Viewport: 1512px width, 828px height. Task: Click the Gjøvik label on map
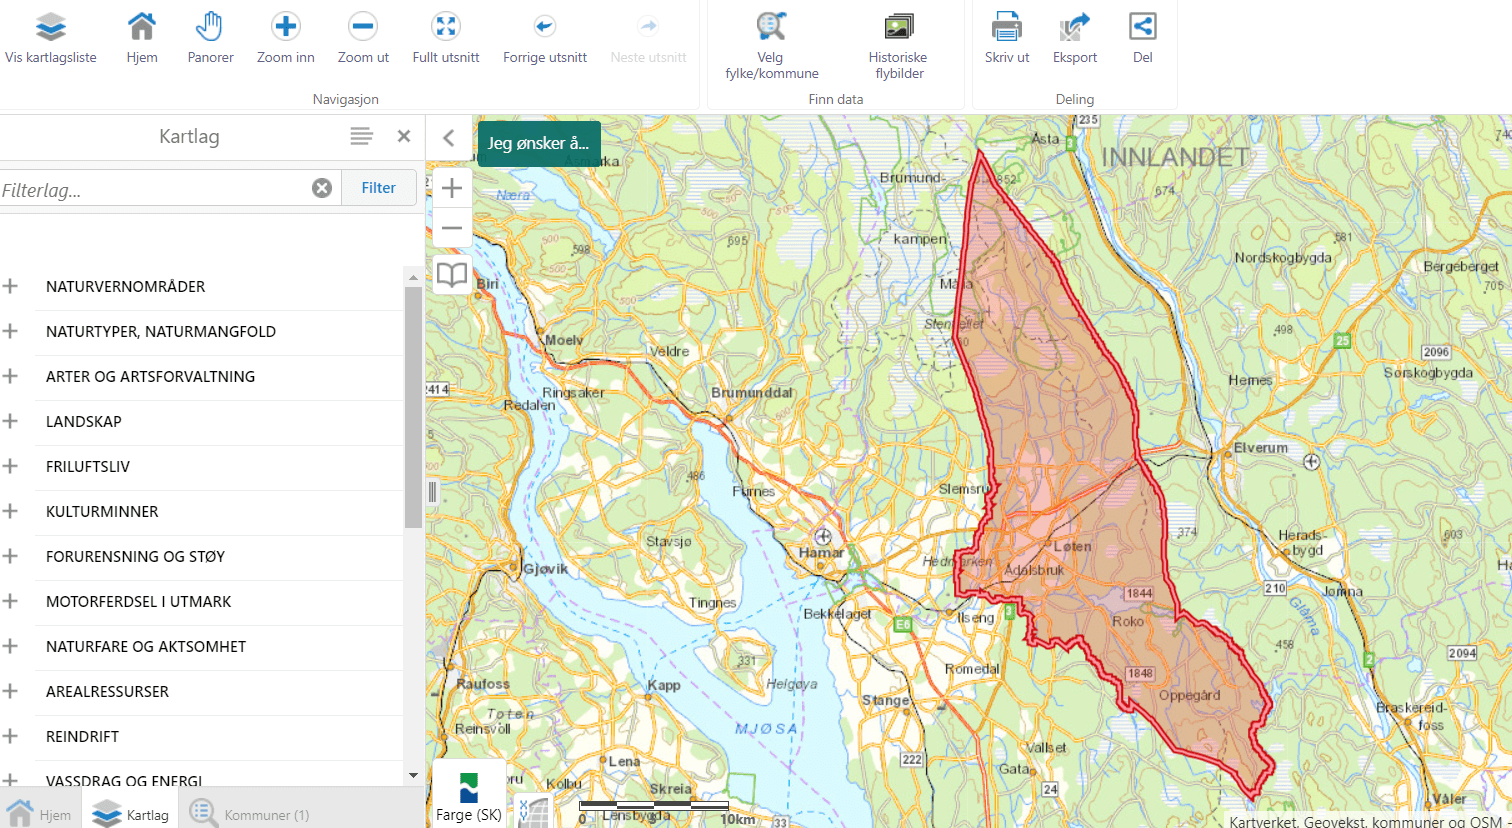pyautogui.click(x=545, y=569)
